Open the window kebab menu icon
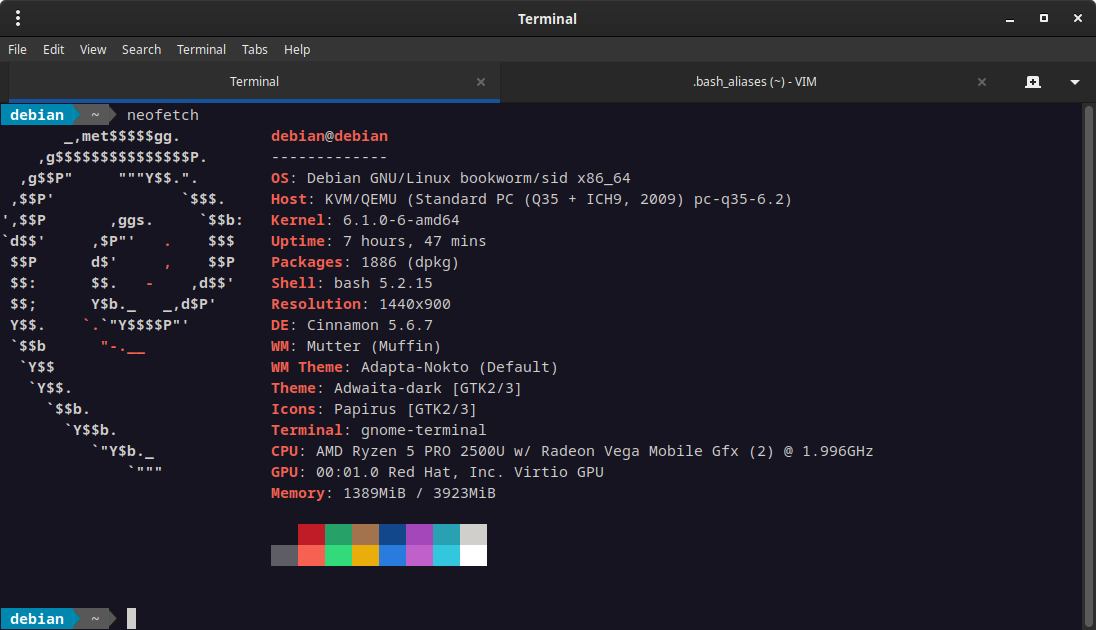Viewport: 1096px width, 630px height. (x=18, y=18)
